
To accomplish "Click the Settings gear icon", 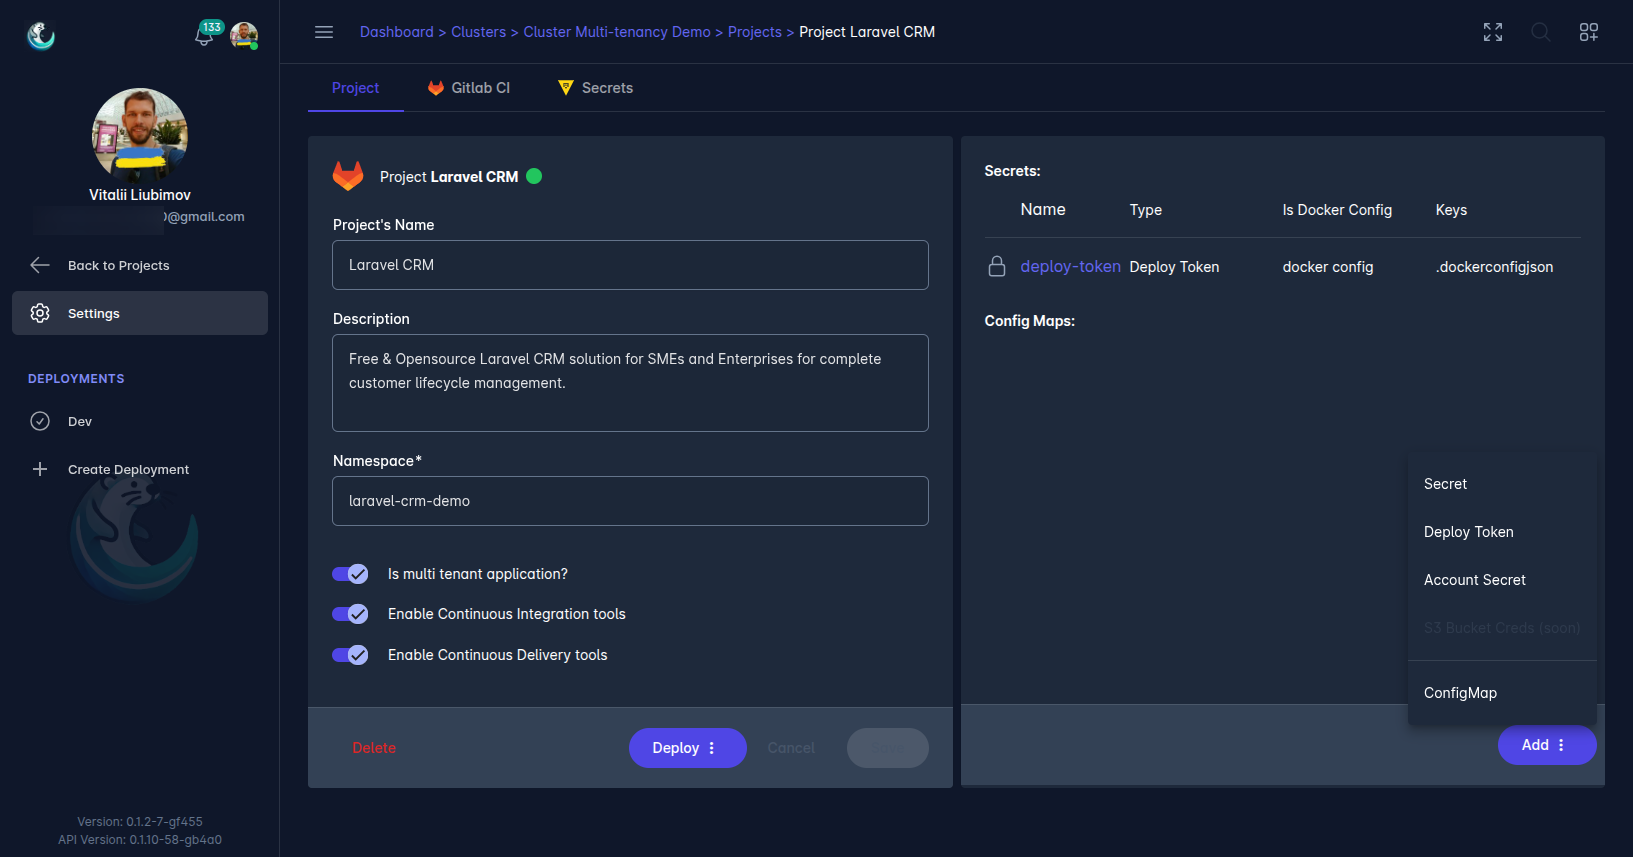I will click(40, 313).
